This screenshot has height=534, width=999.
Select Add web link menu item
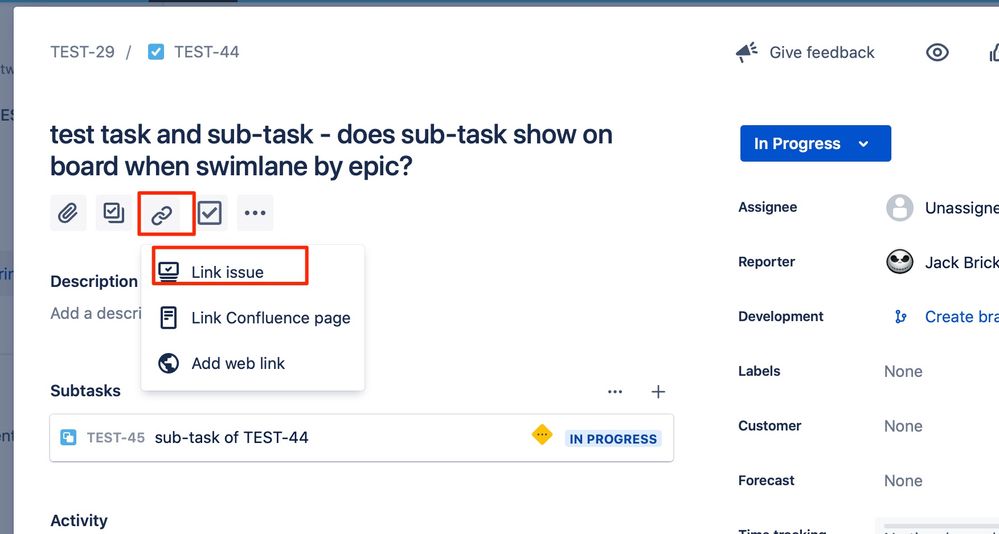pos(253,363)
